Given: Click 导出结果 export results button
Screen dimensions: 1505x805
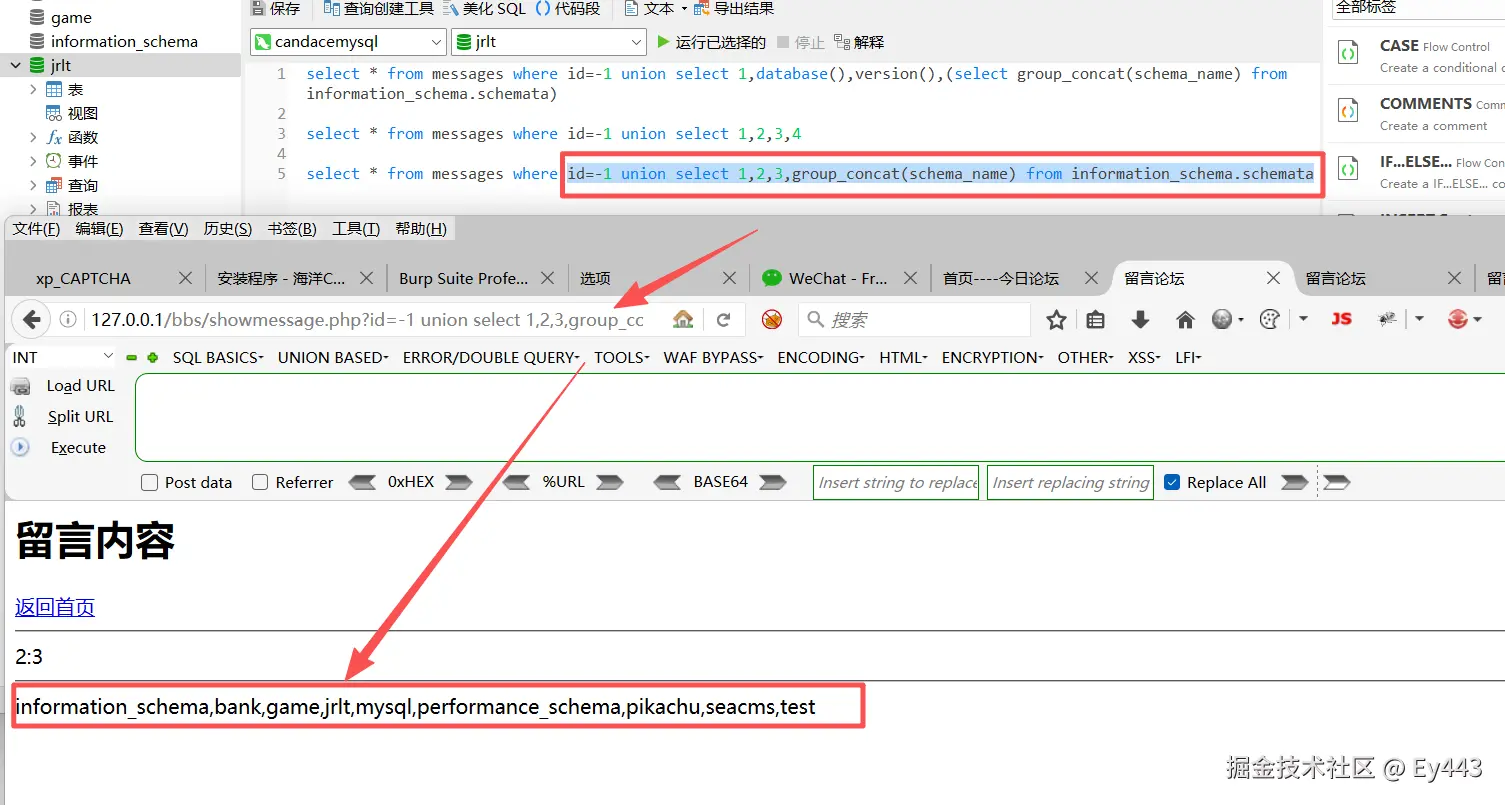Looking at the screenshot, I should tap(734, 9).
